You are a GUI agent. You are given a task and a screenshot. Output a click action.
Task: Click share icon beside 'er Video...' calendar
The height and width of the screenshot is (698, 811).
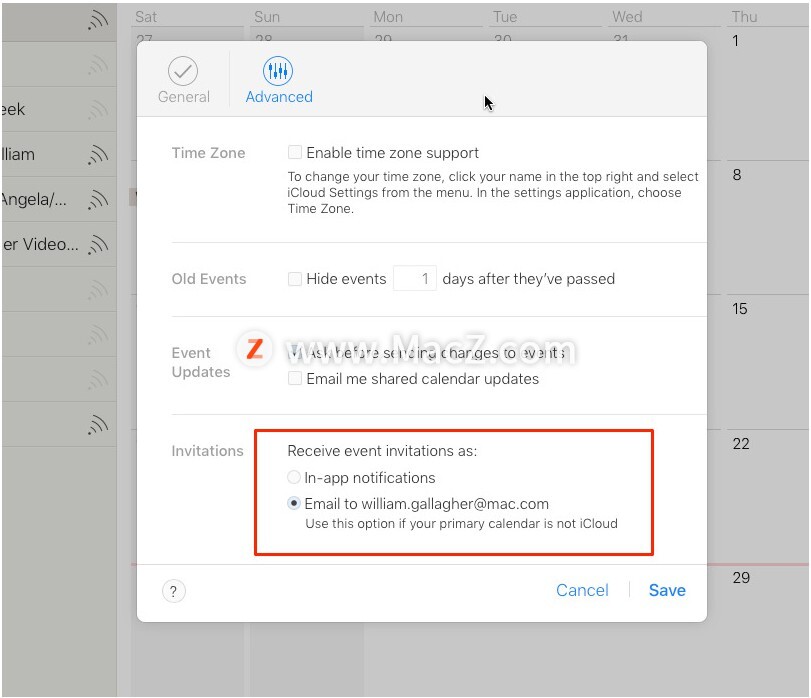[98, 244]
